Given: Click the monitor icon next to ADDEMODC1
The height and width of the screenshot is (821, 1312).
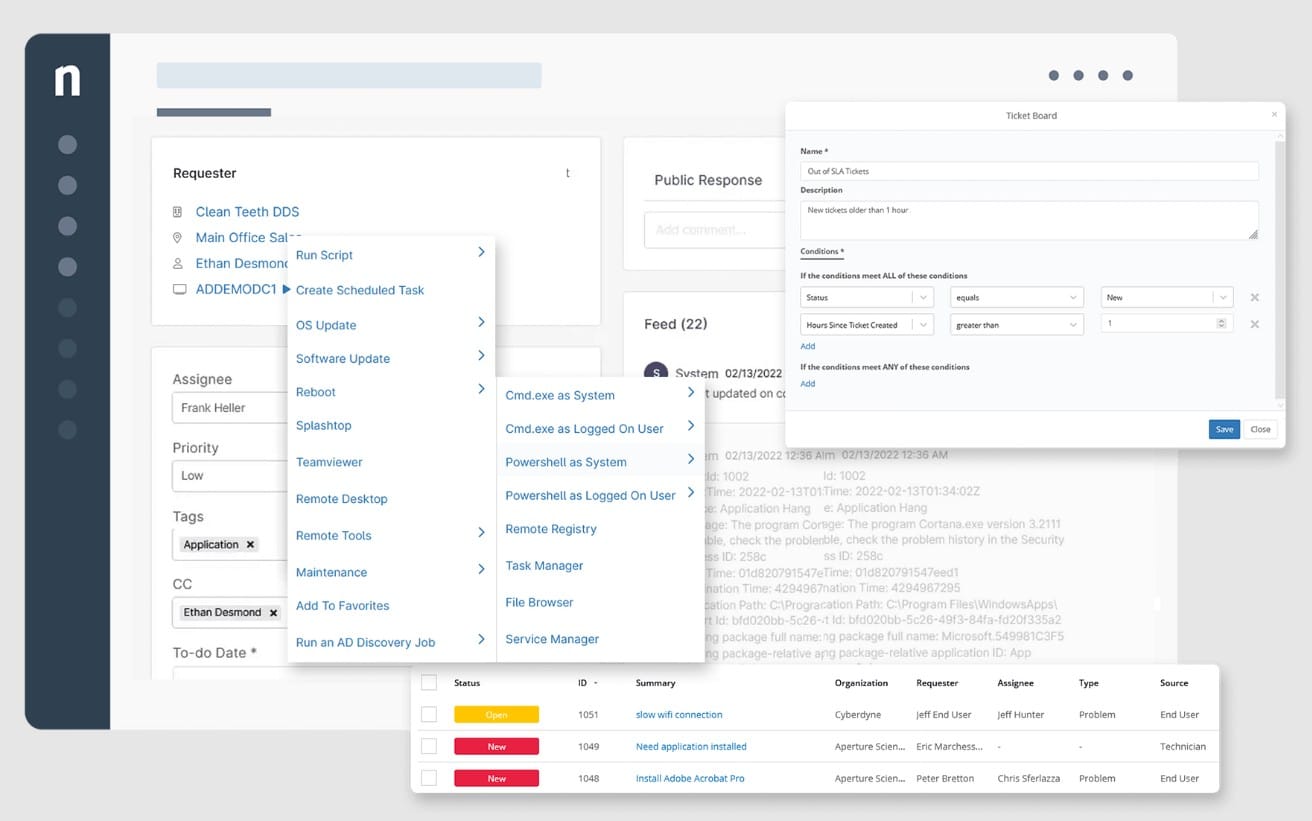Looking at the screenshot, I should tap(179, 289).
